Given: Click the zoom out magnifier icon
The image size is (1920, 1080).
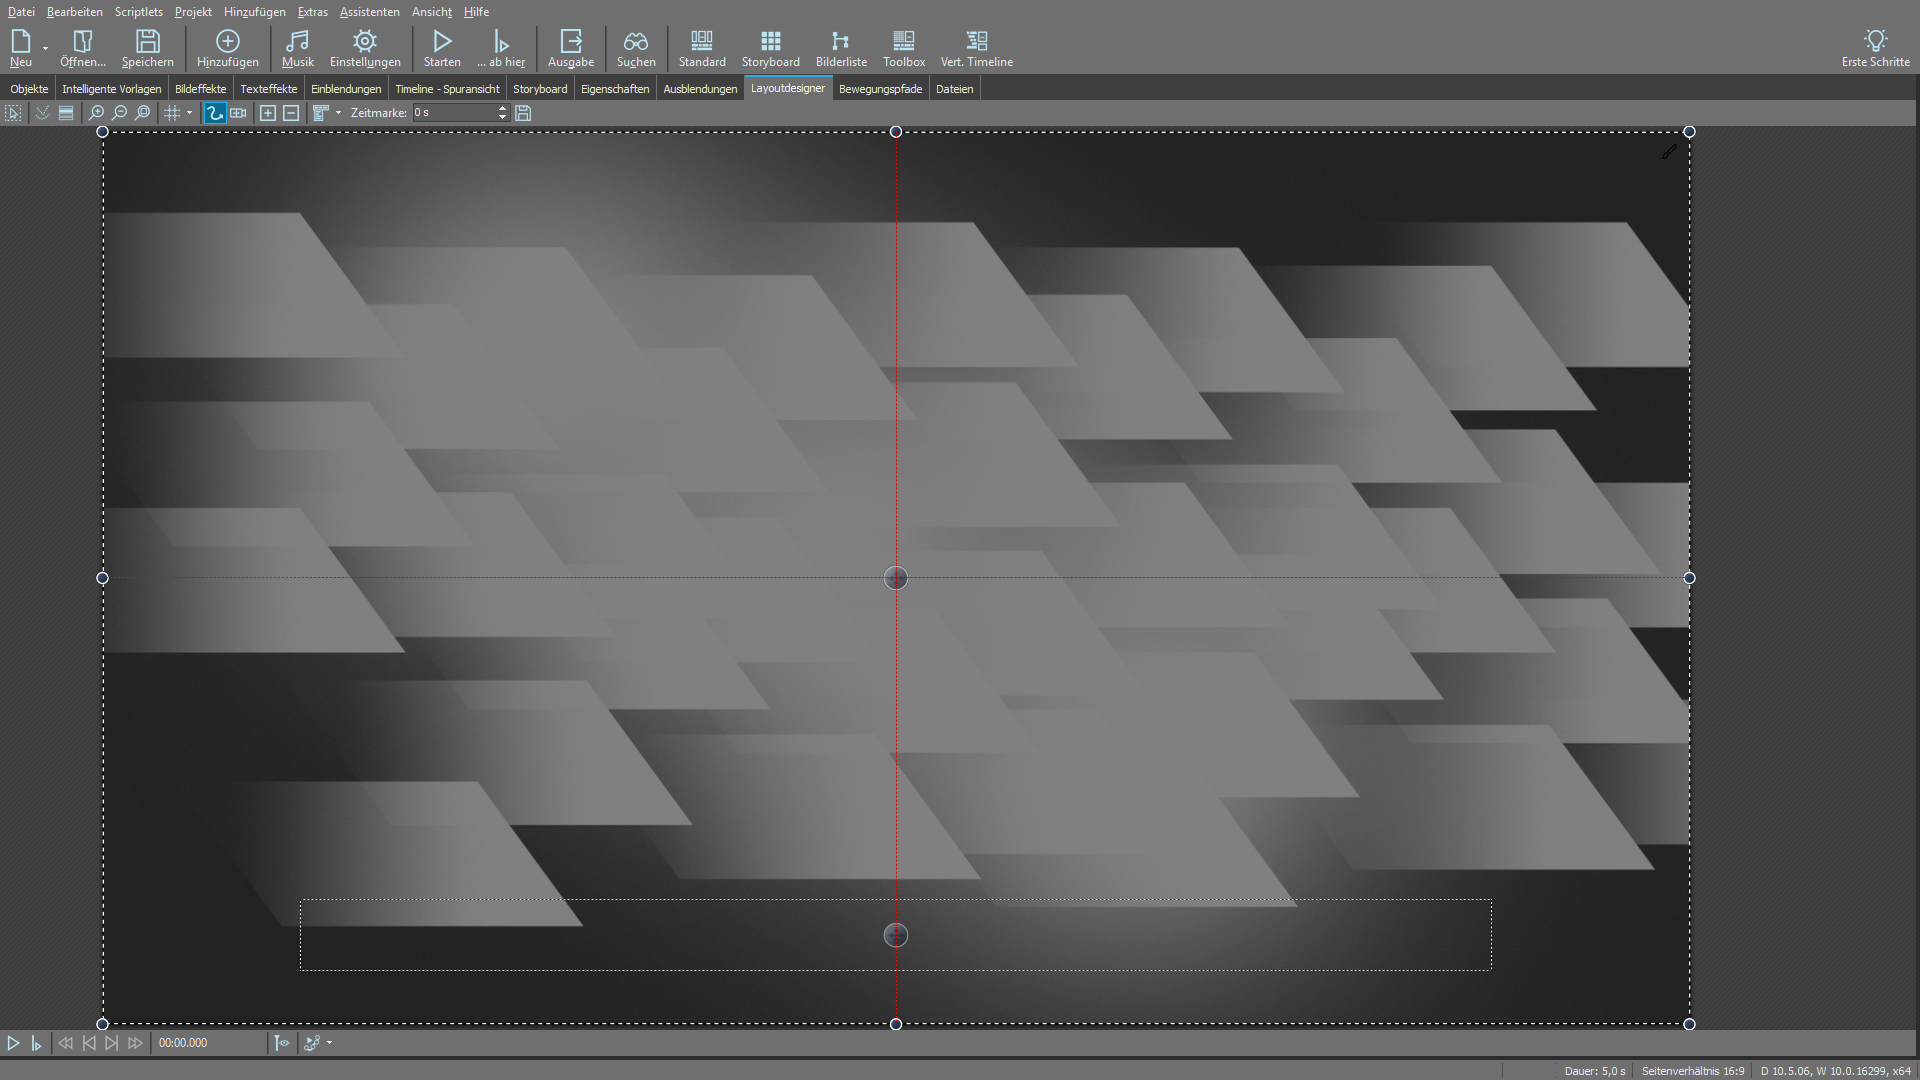Looking at the screenshot, I should 120,113.
